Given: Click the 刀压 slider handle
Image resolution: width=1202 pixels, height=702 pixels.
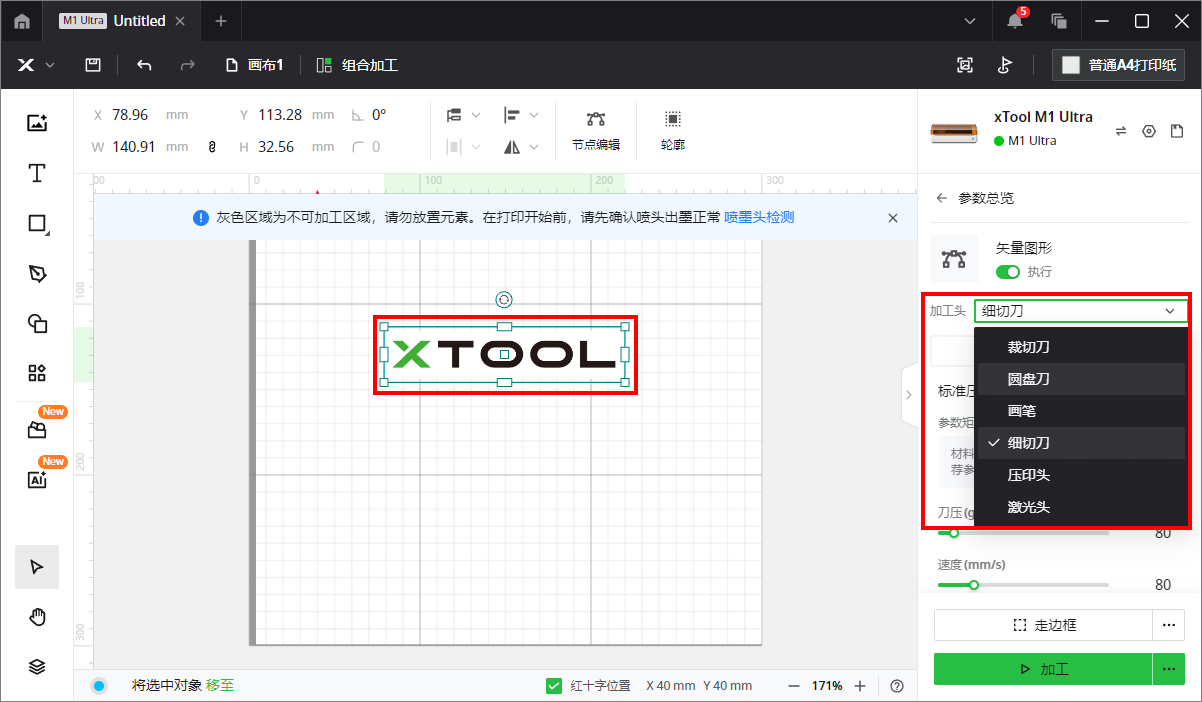Looking at the screenshot, I should point(953,533).
